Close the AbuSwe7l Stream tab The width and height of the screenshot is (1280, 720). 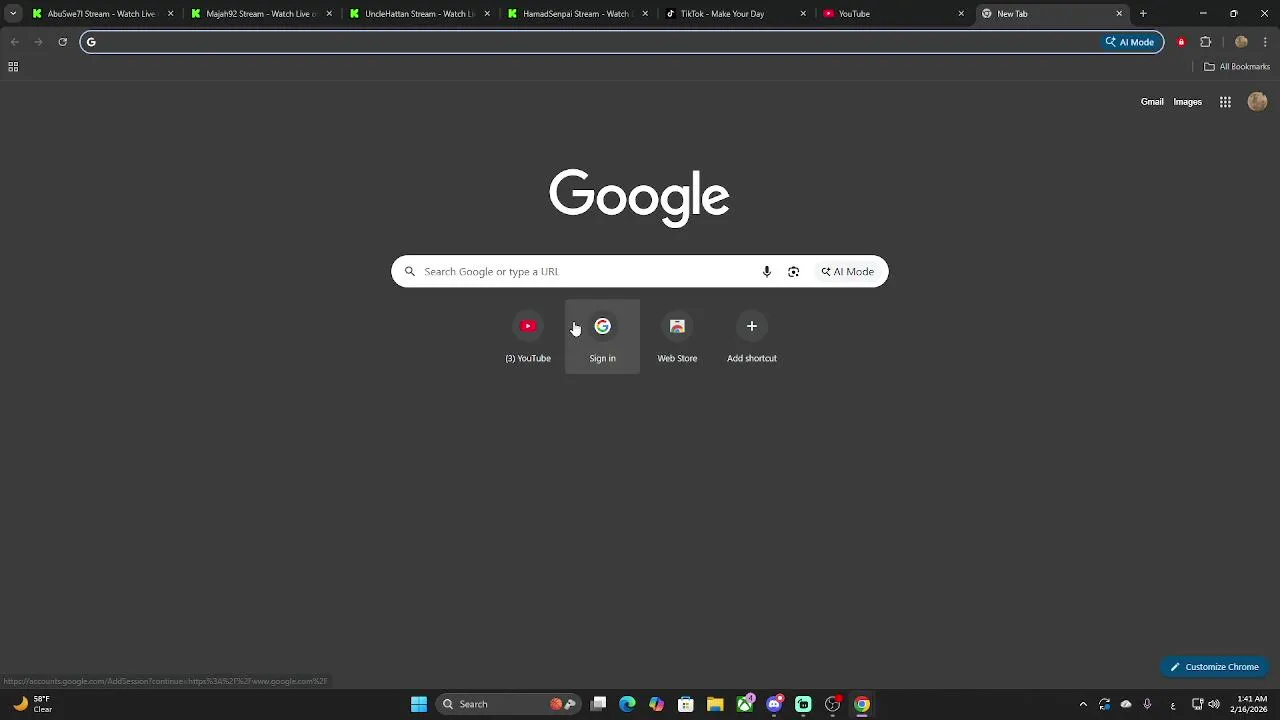point(170,14)
